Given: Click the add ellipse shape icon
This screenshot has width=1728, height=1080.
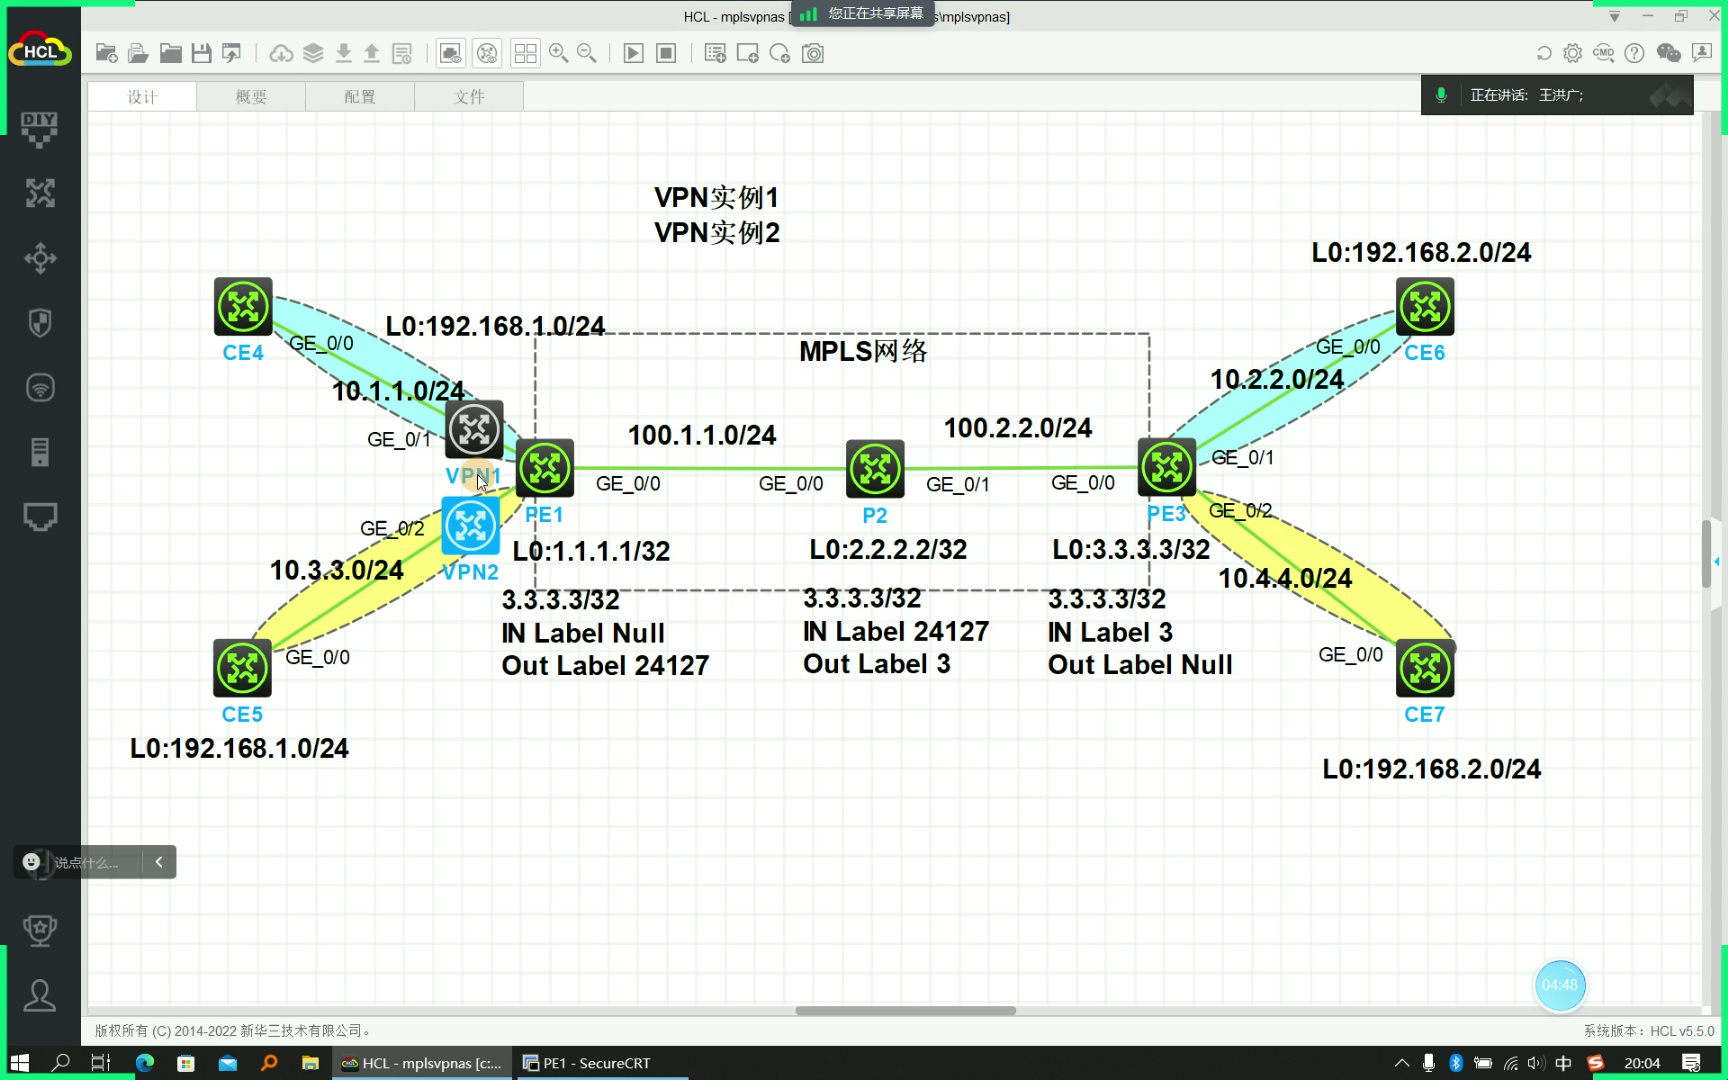Looking at the screenshot, I should point(780,53).
